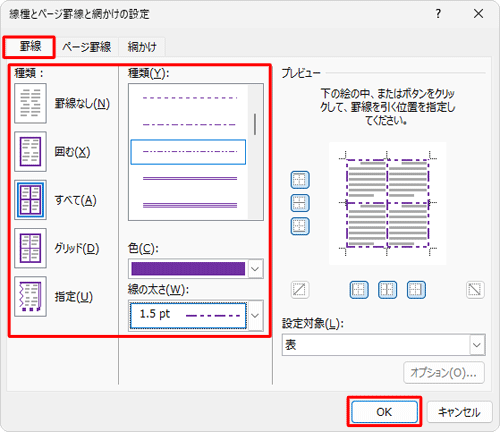The height and width of the screenshot is (432, 500).
Task: Click the オプション(O)... button
Action: pyautogui.click(x=444, y=372)
